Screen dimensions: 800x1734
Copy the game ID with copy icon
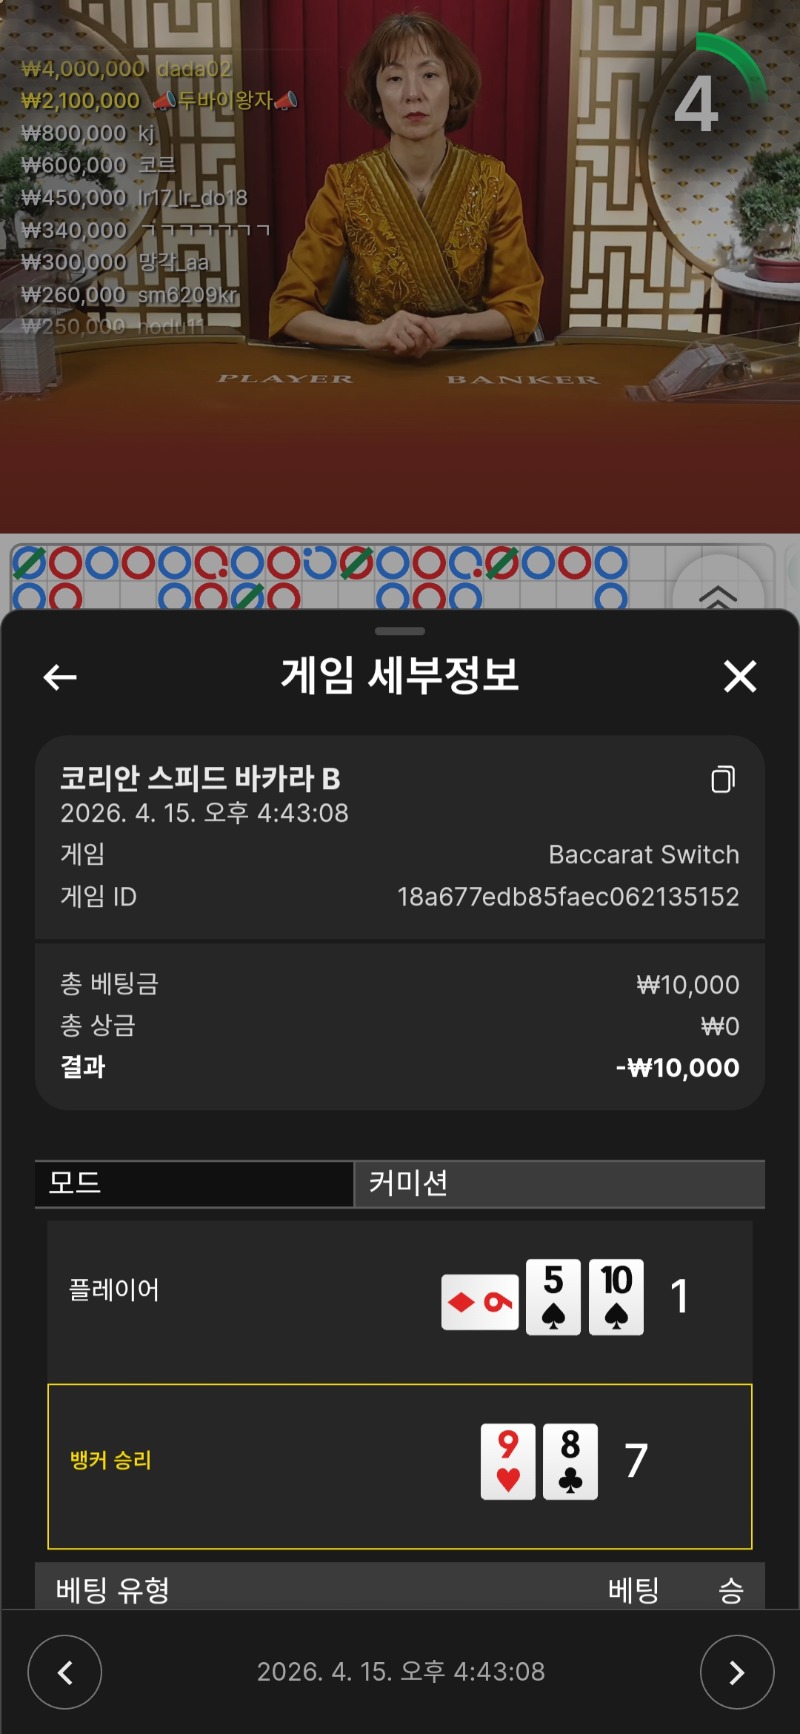click(x=723, y=779)
